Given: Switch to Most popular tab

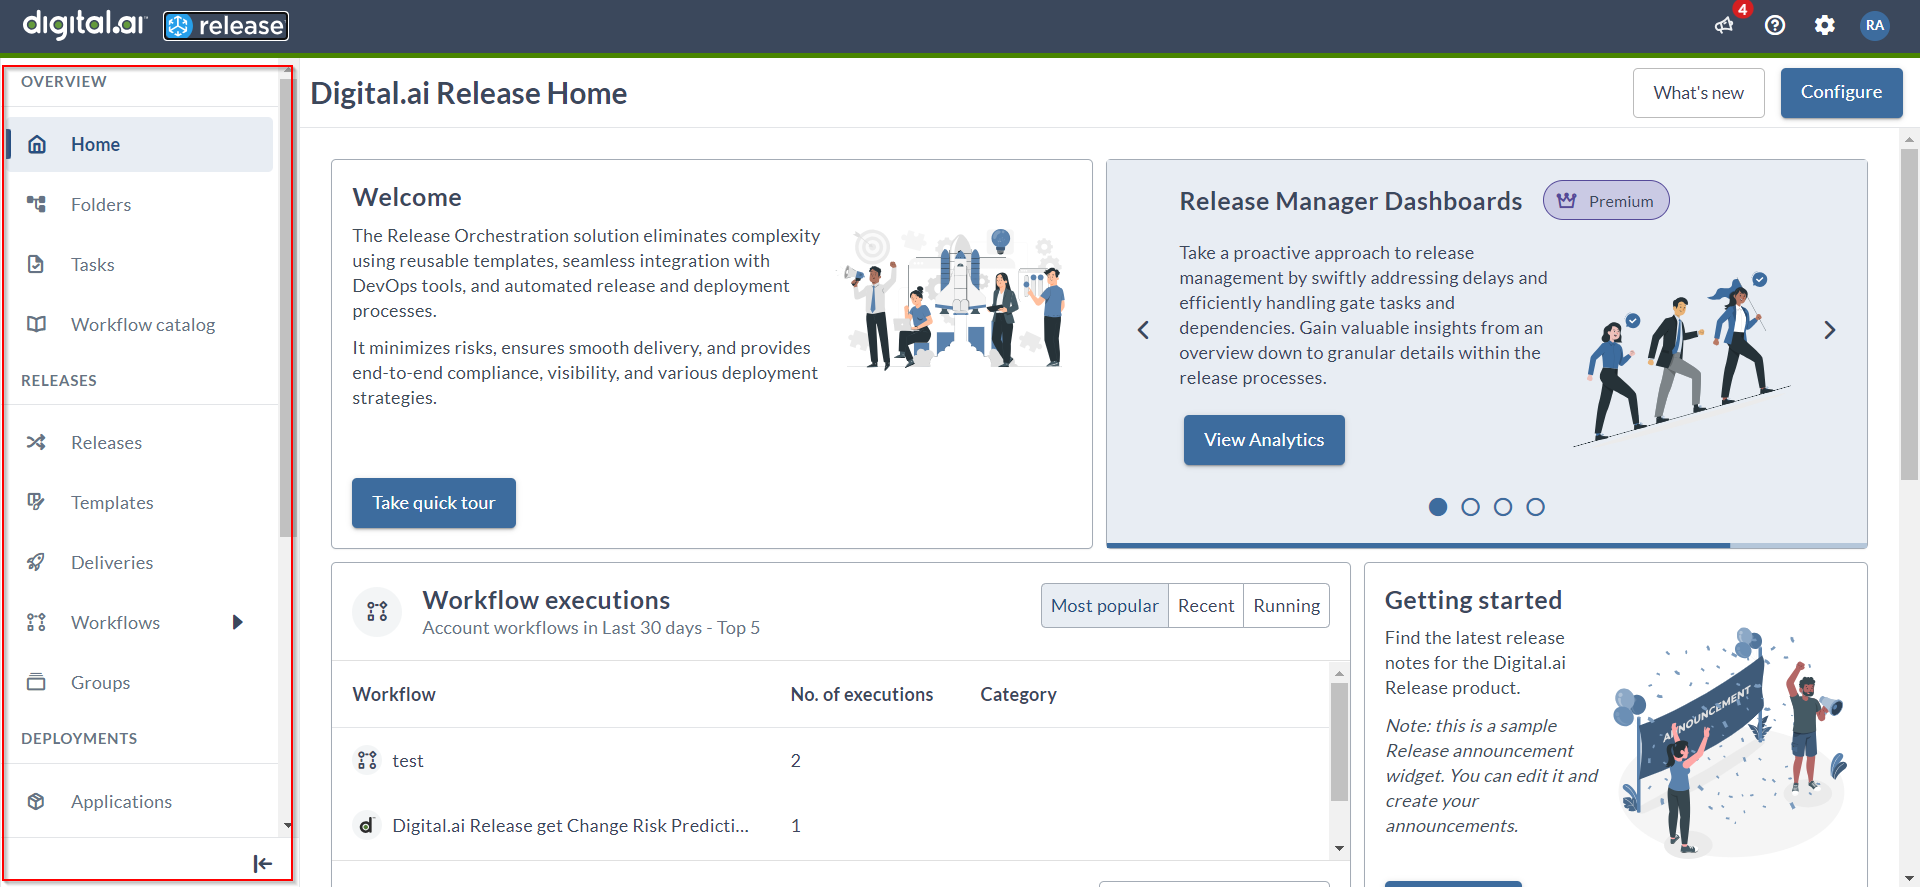Looking at the screenshot, I should click(1105, 606).
